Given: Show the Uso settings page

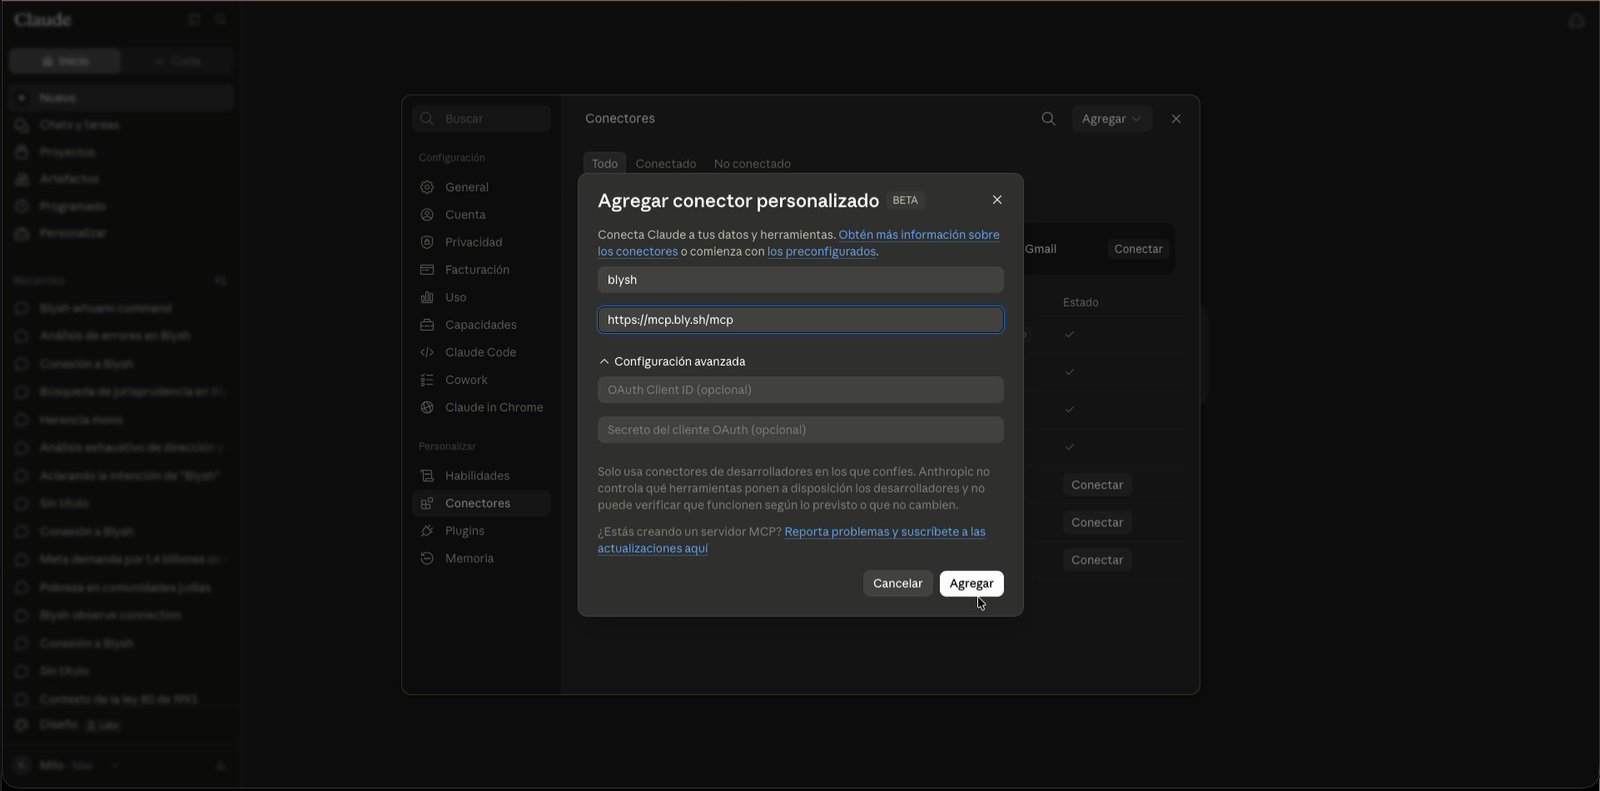Looking at the screenshot, I should pyautogui.click(x=482, y=297).
